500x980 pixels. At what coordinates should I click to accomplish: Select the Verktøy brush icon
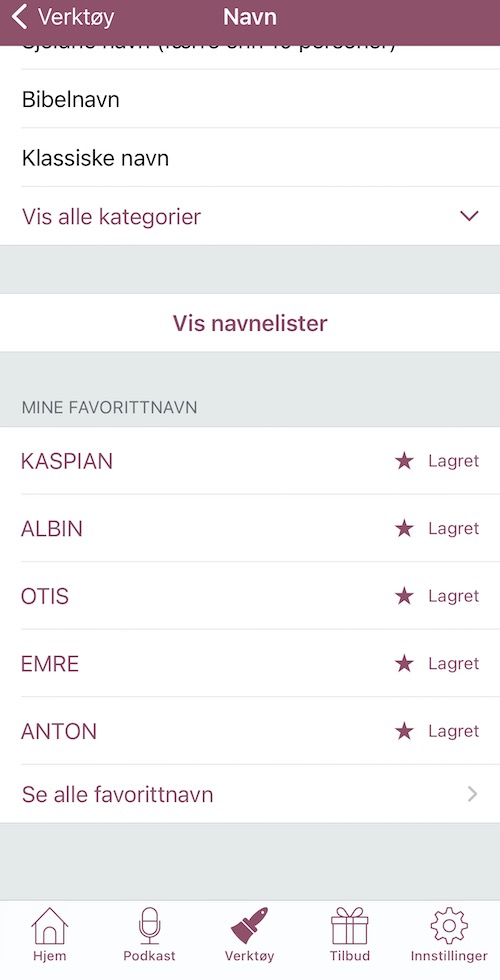coord(249,926)
